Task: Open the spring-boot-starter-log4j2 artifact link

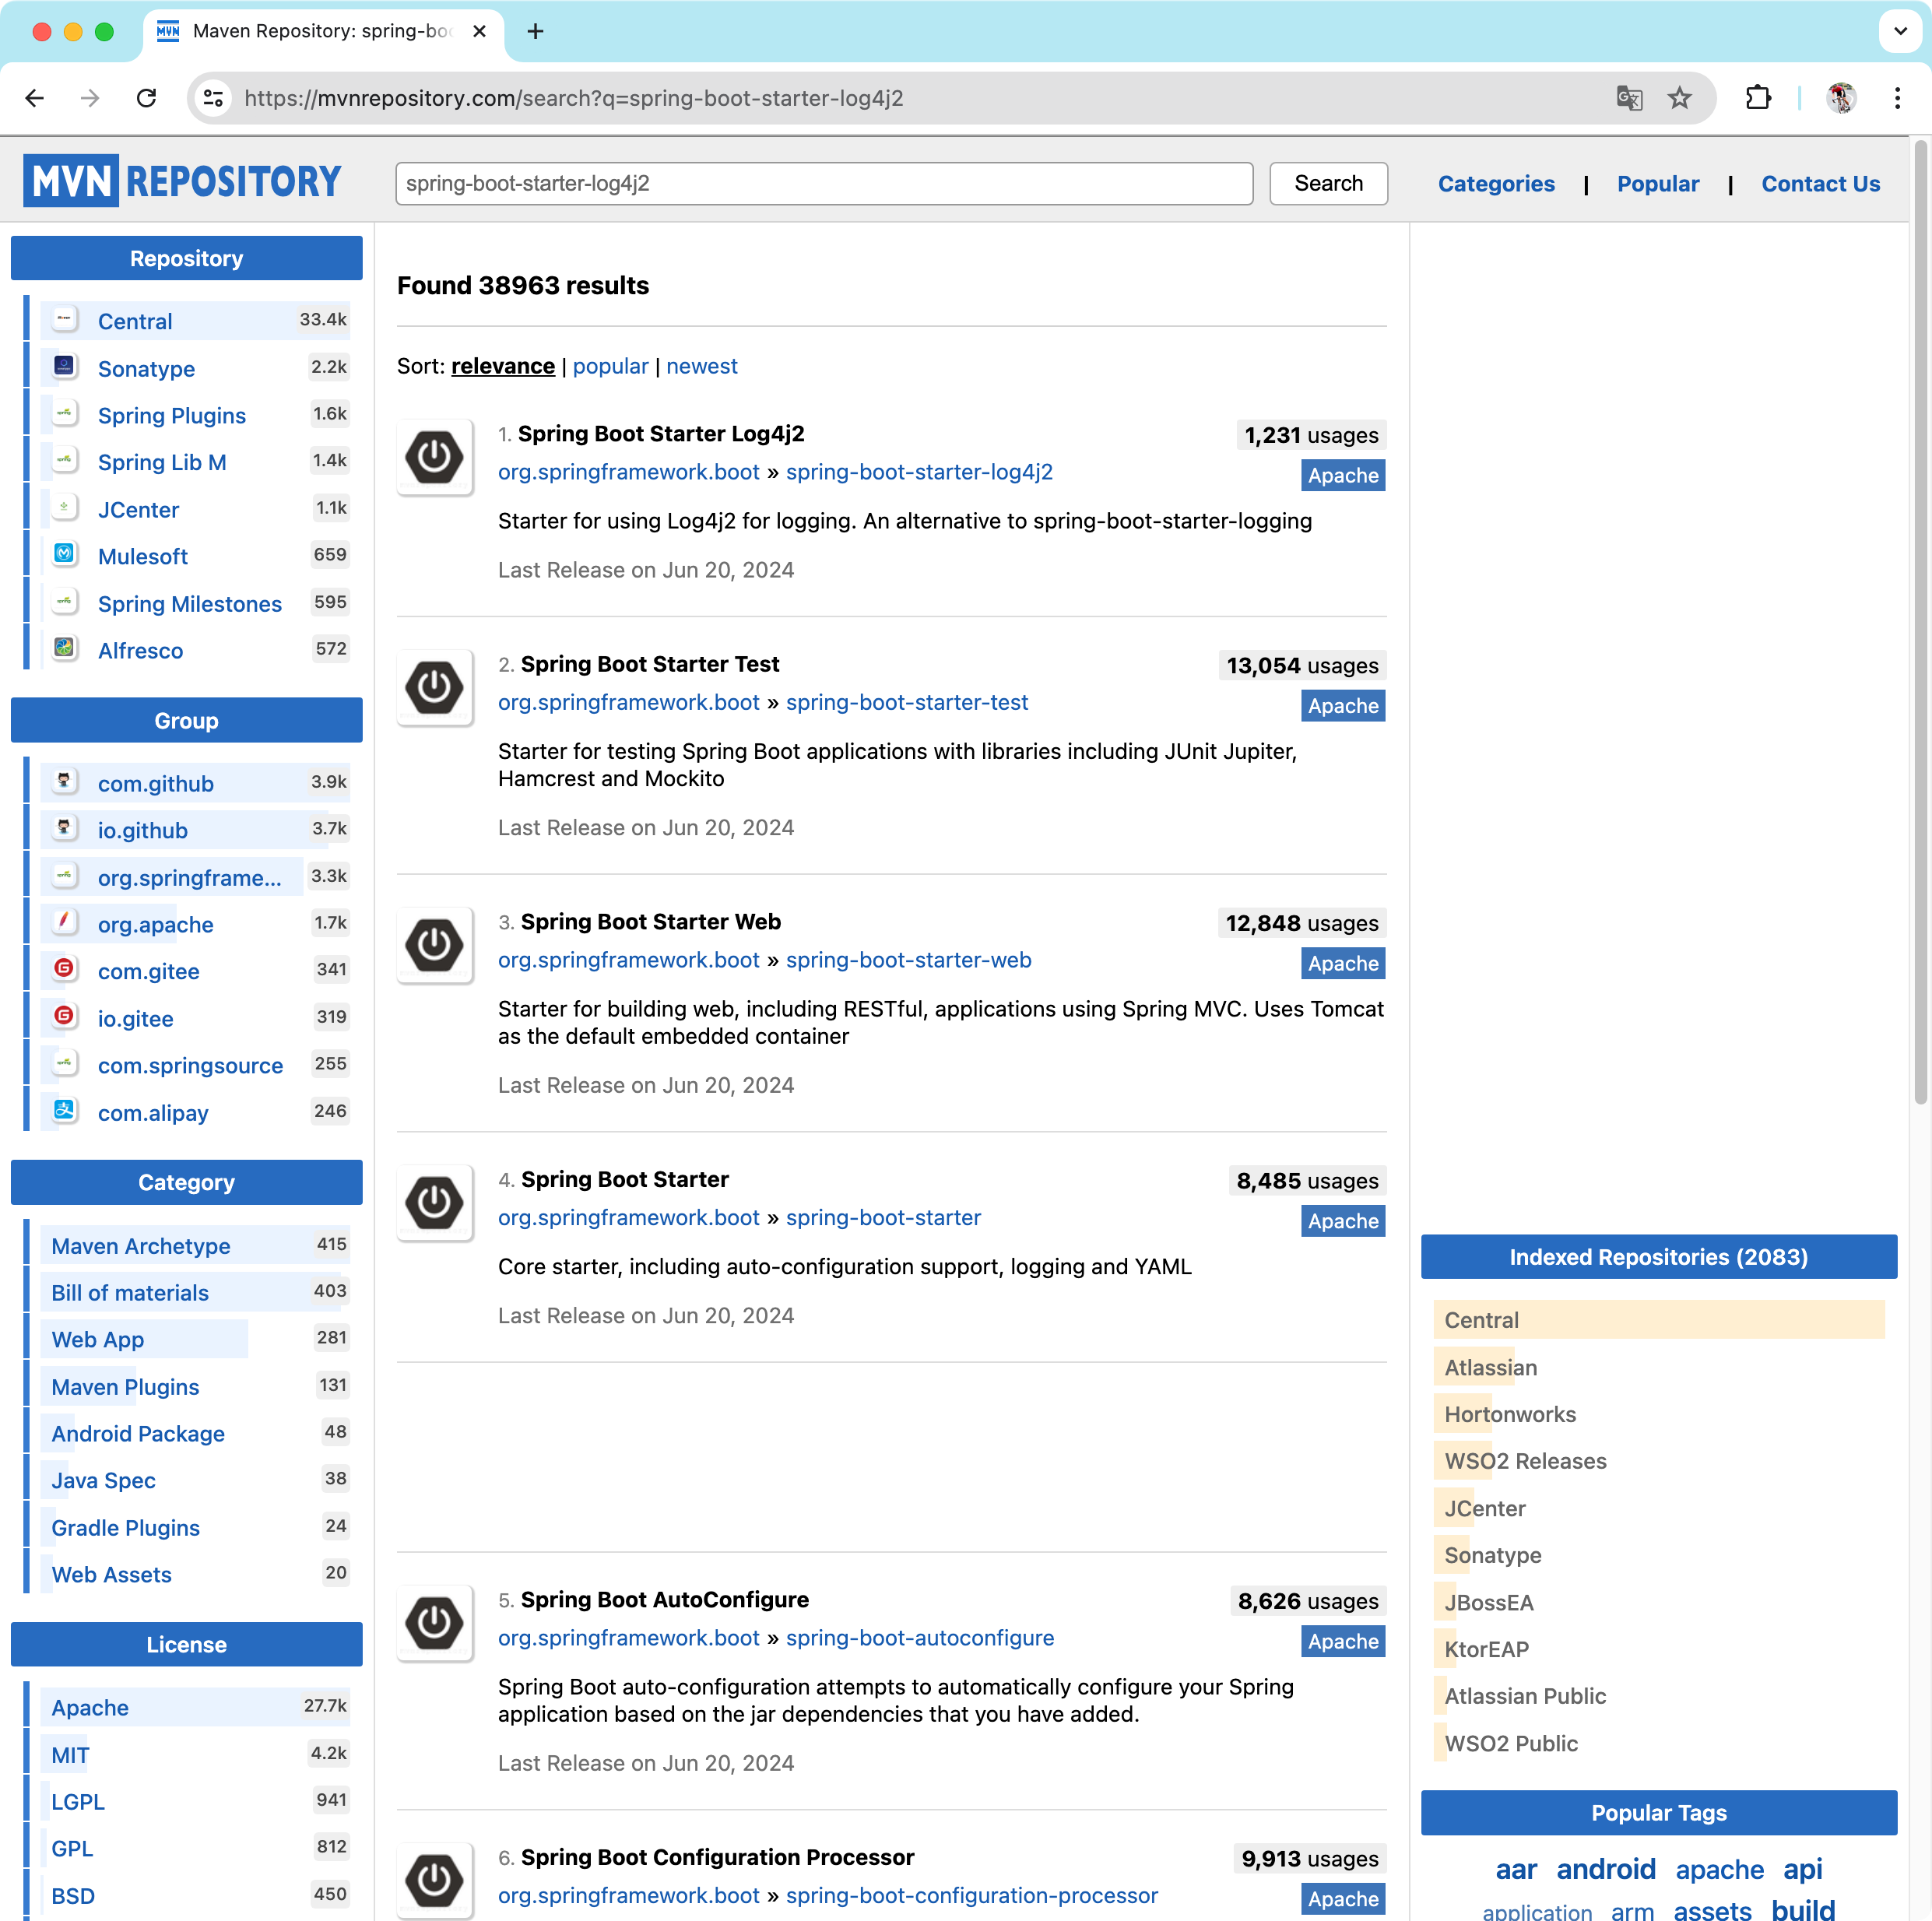Action: click(918, 472)
